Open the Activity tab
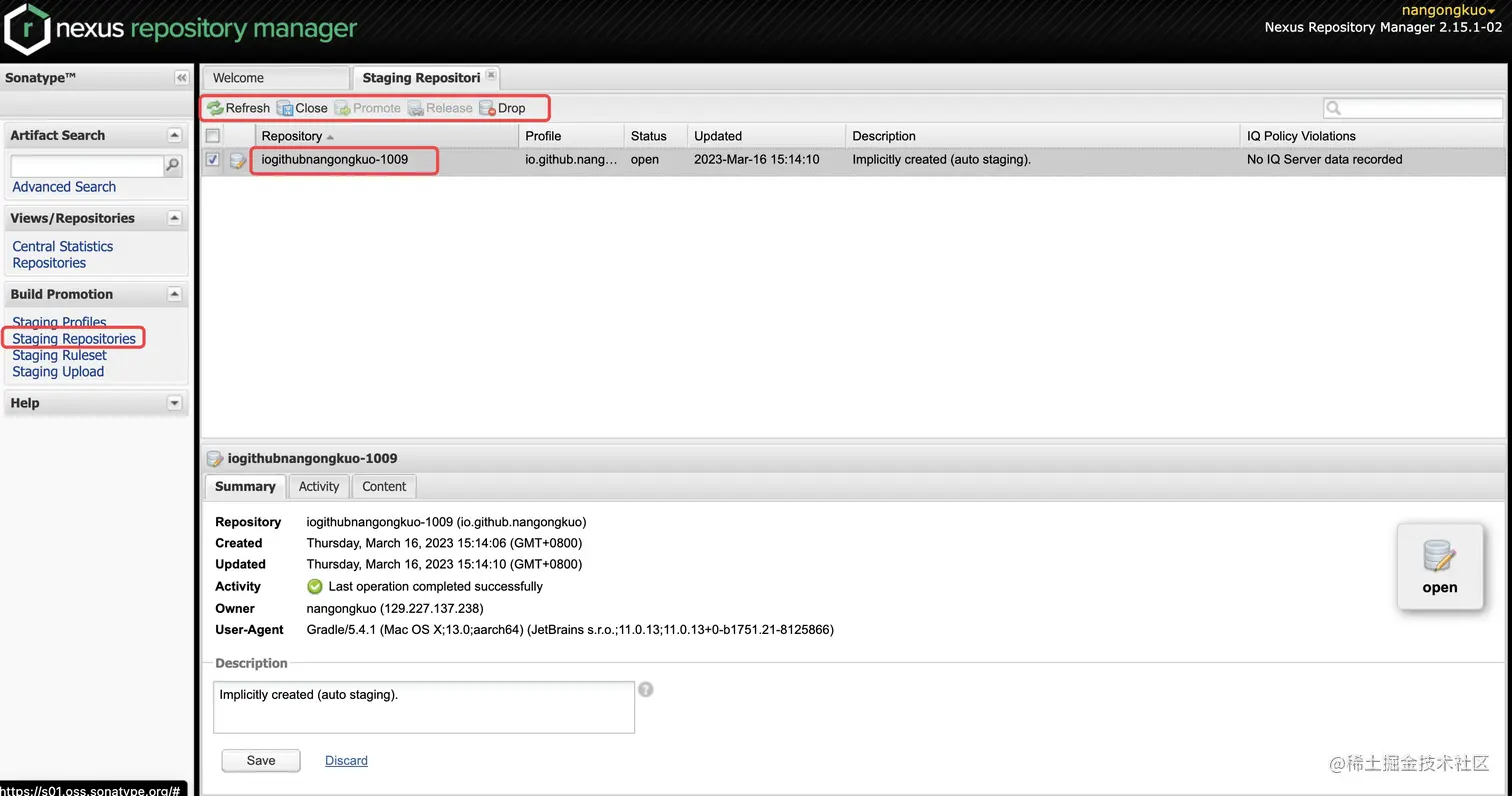 coord(319,486)
